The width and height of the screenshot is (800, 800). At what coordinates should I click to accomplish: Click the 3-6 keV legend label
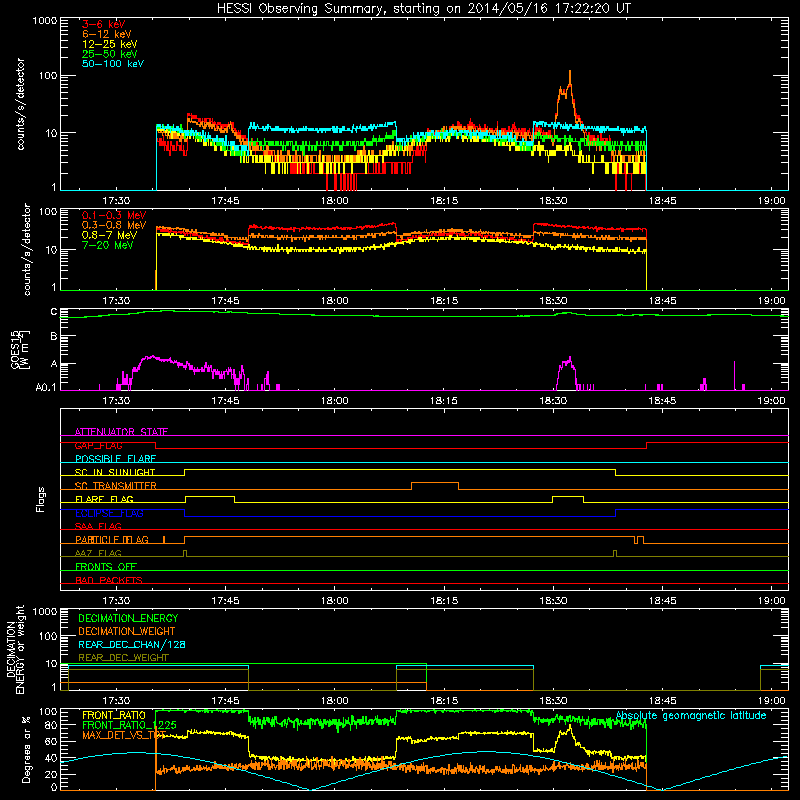click(104, 24)
